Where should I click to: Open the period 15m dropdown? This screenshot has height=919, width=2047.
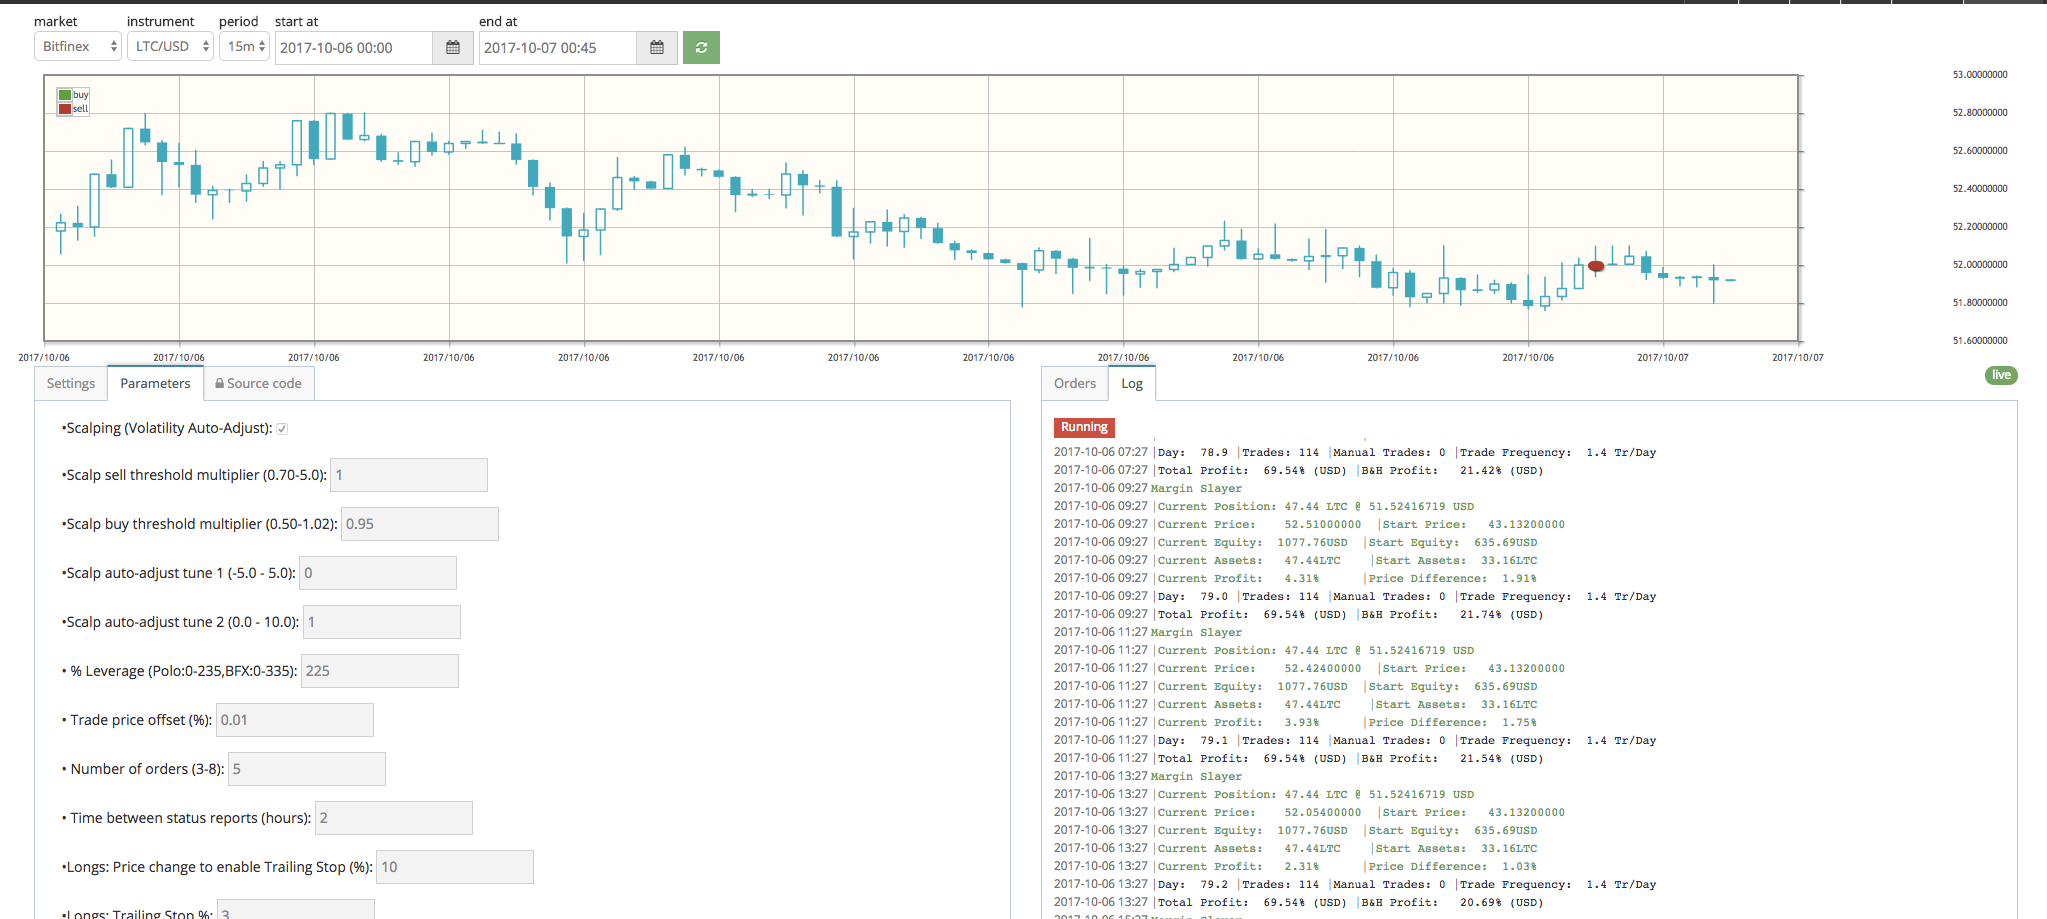click(244, 47)
